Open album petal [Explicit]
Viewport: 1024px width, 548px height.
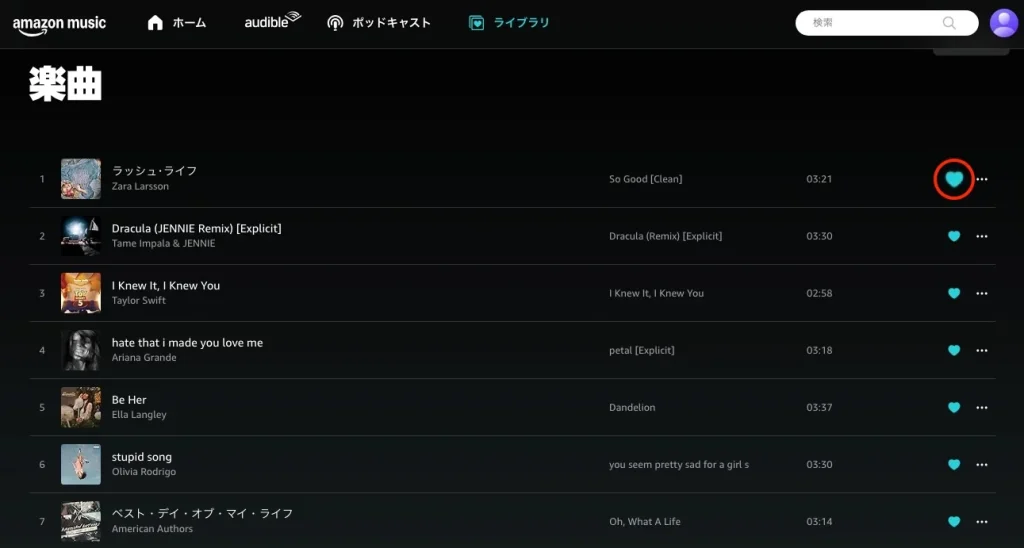click(642, 350)
